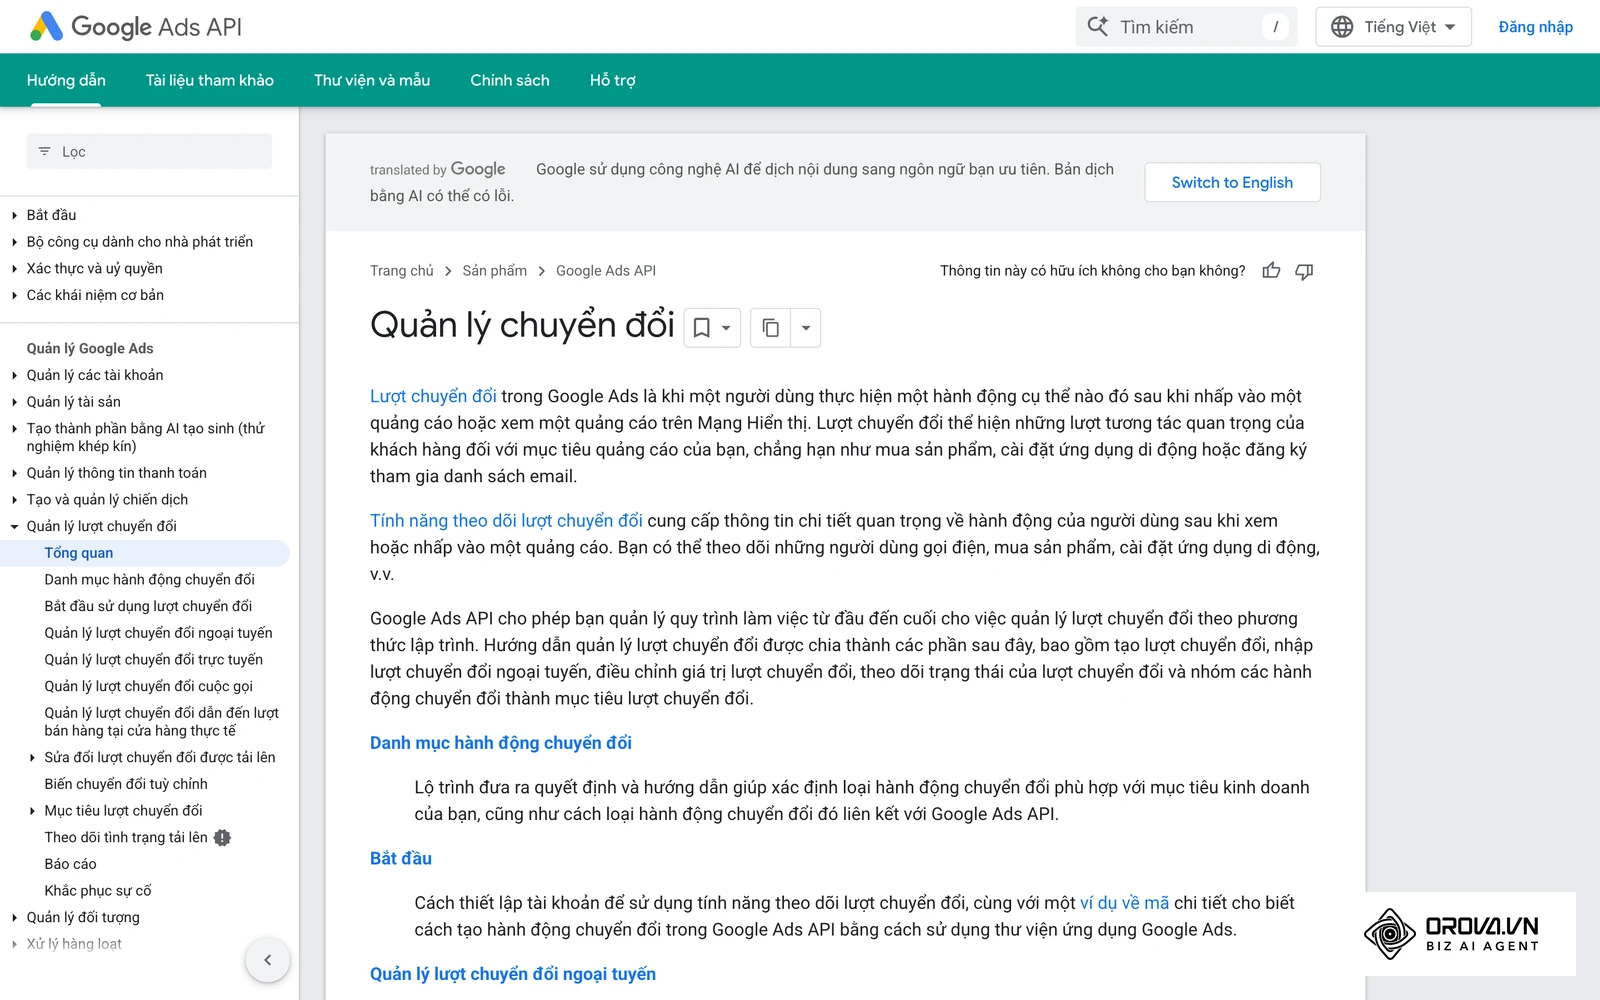1600x1000 pixels.
Task: Click the filter icon in Lọc field
Action: [x=44, y=152]
